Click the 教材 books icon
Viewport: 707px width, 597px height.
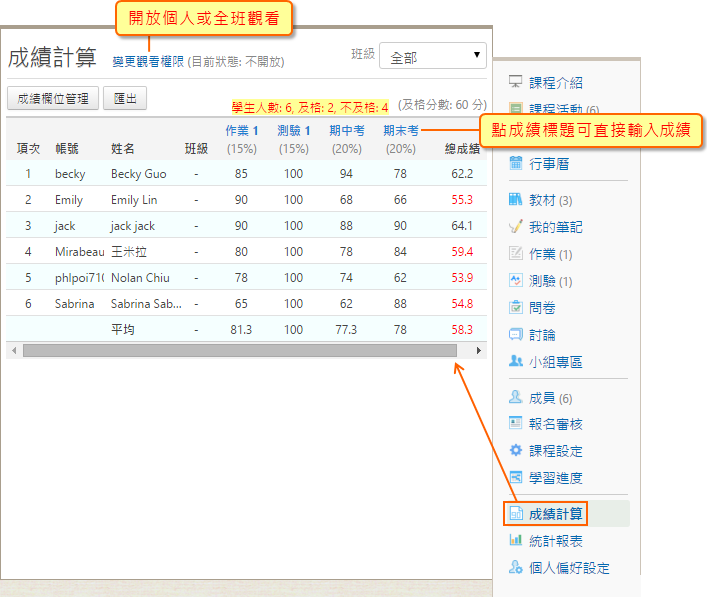pyautogui.click(x=516, y=200)
